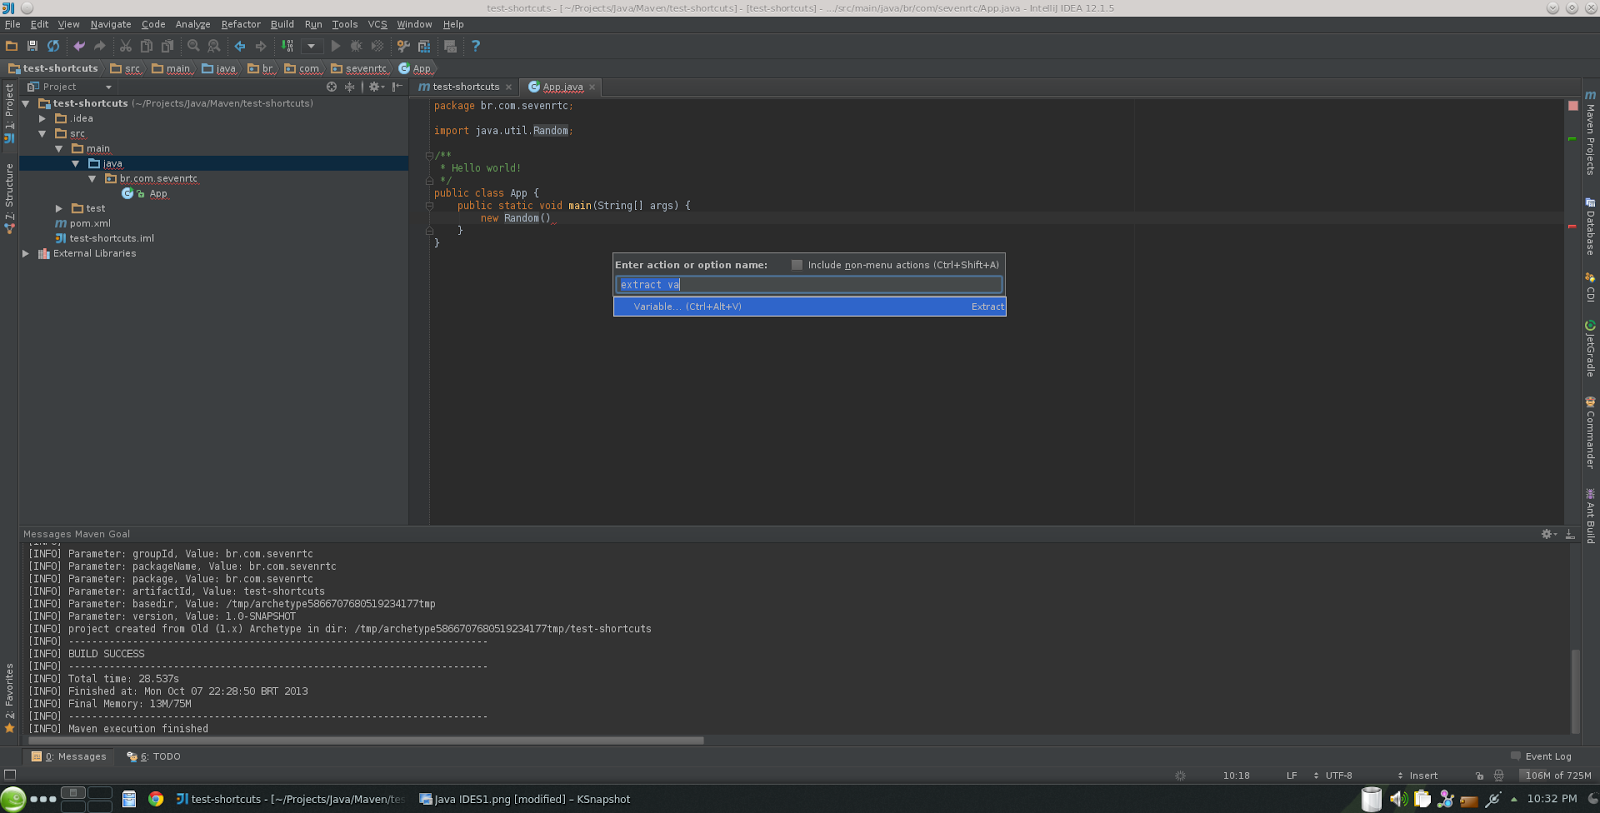The image size is (1600, 813).
Task: Click the action name search field
Action: 809,285
